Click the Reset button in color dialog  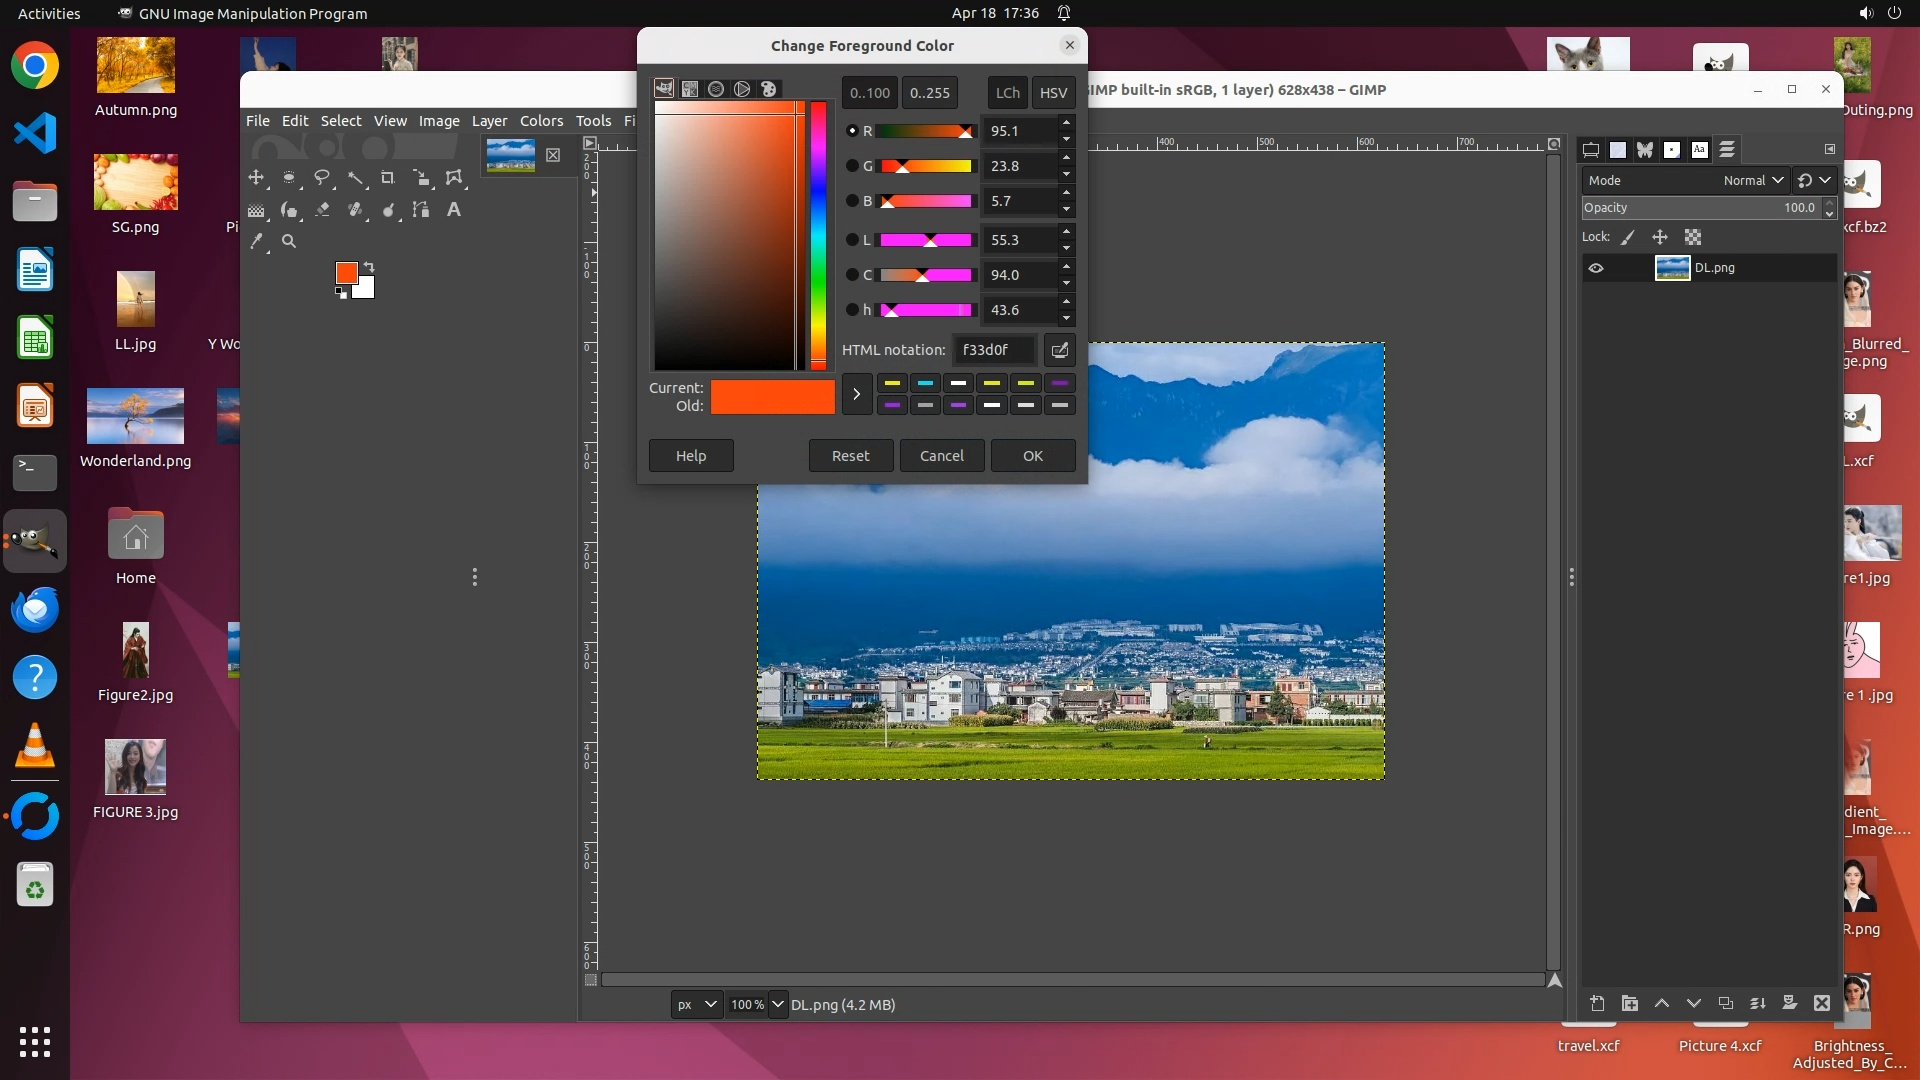click(x=850, y=456)
